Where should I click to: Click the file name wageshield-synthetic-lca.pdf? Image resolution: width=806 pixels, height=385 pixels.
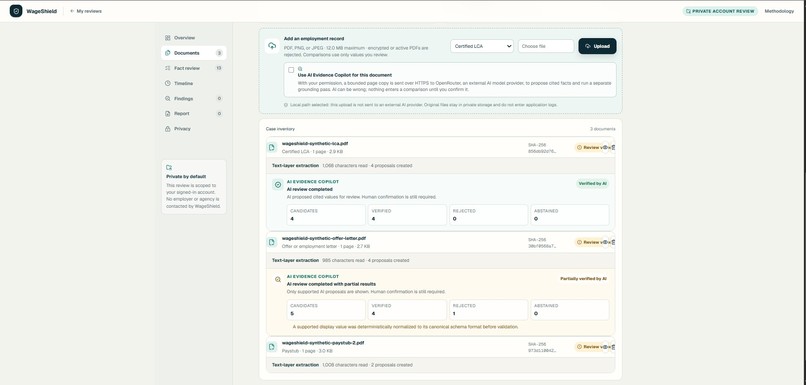(315, 144)
